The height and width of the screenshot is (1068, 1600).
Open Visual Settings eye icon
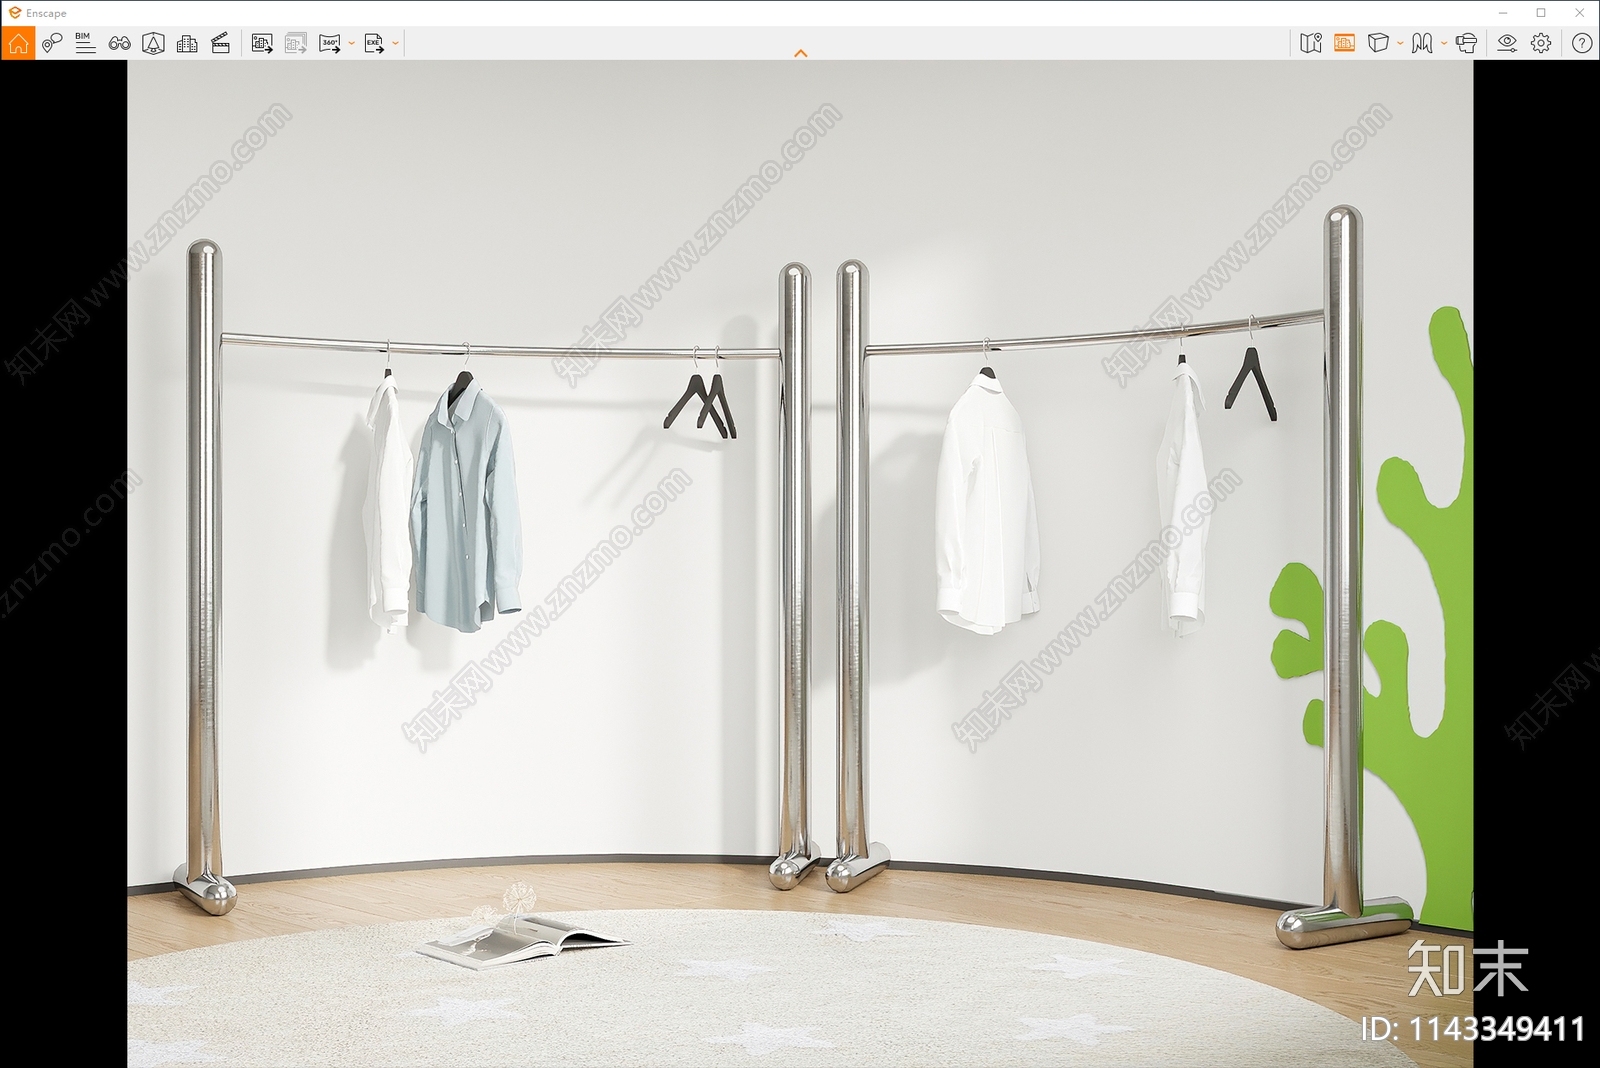tap(1507, 43)
